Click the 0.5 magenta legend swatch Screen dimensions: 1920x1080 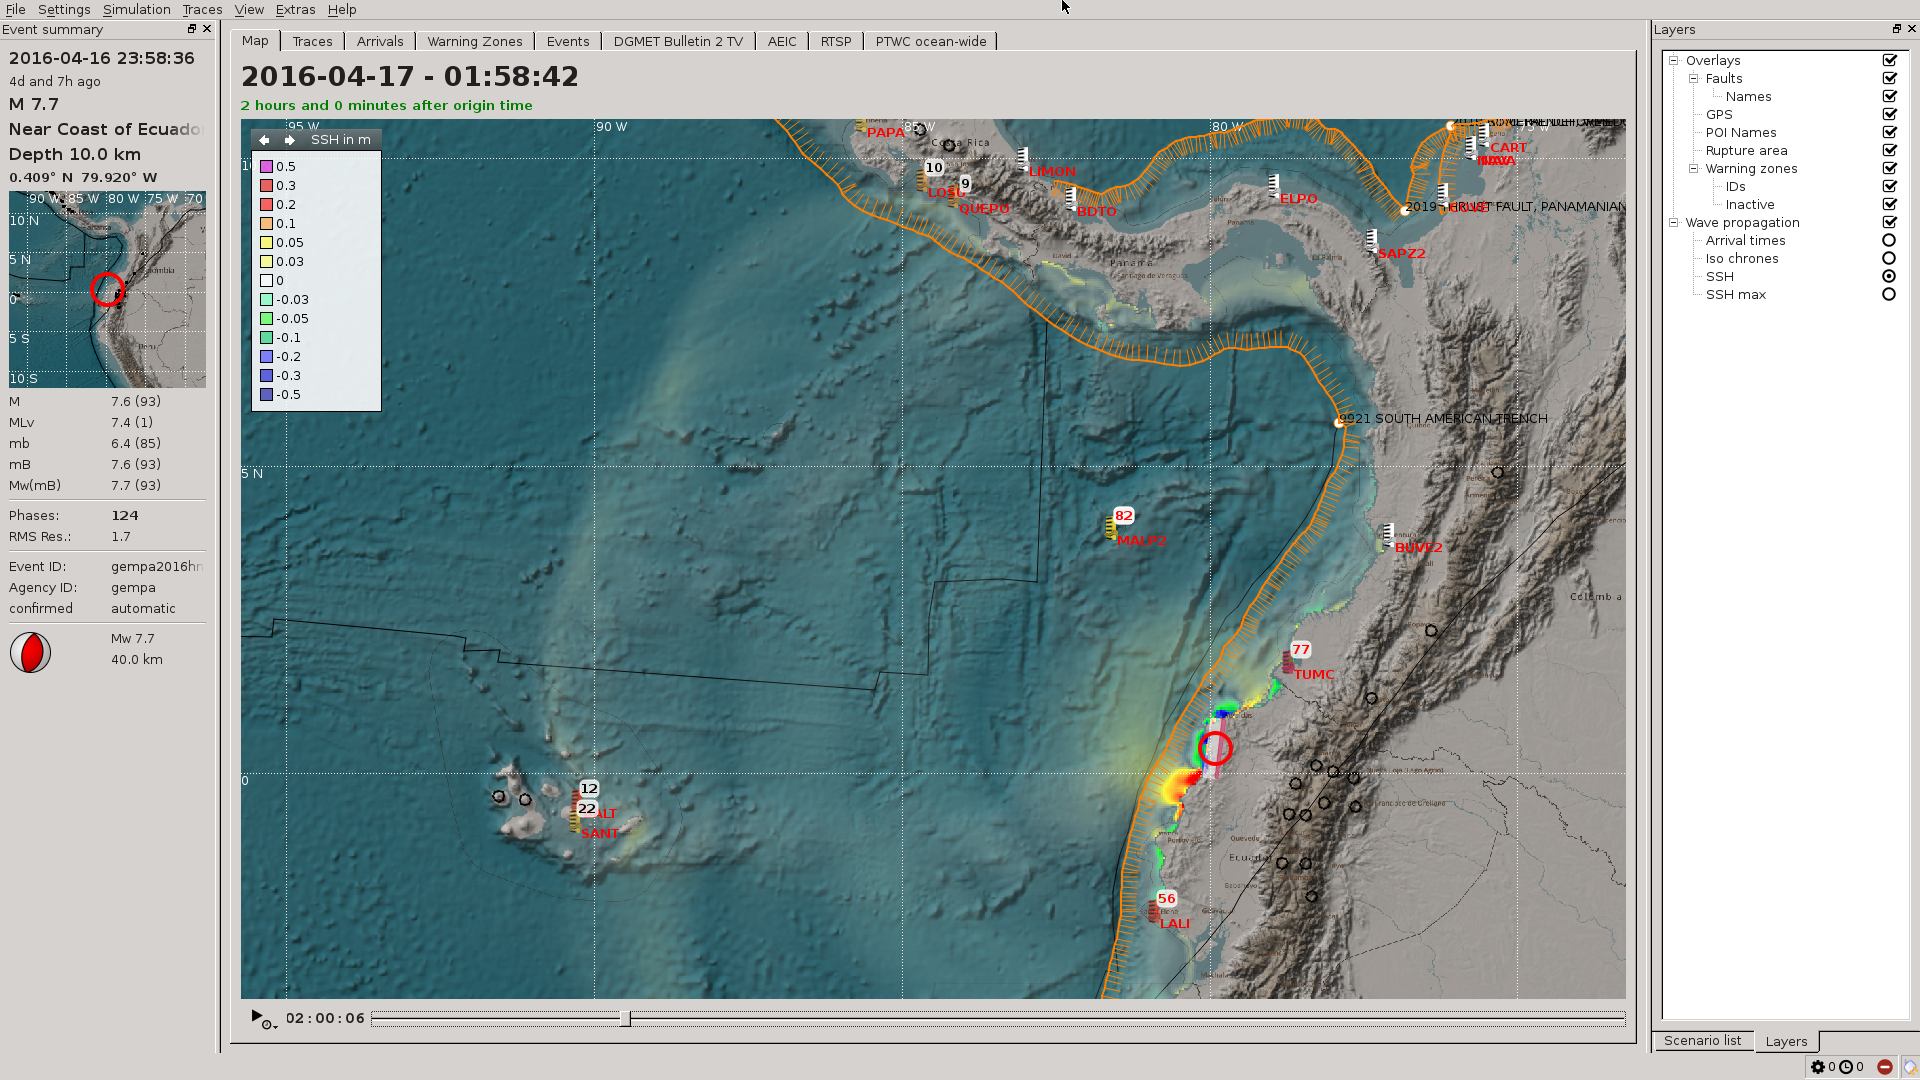(267, 167)
